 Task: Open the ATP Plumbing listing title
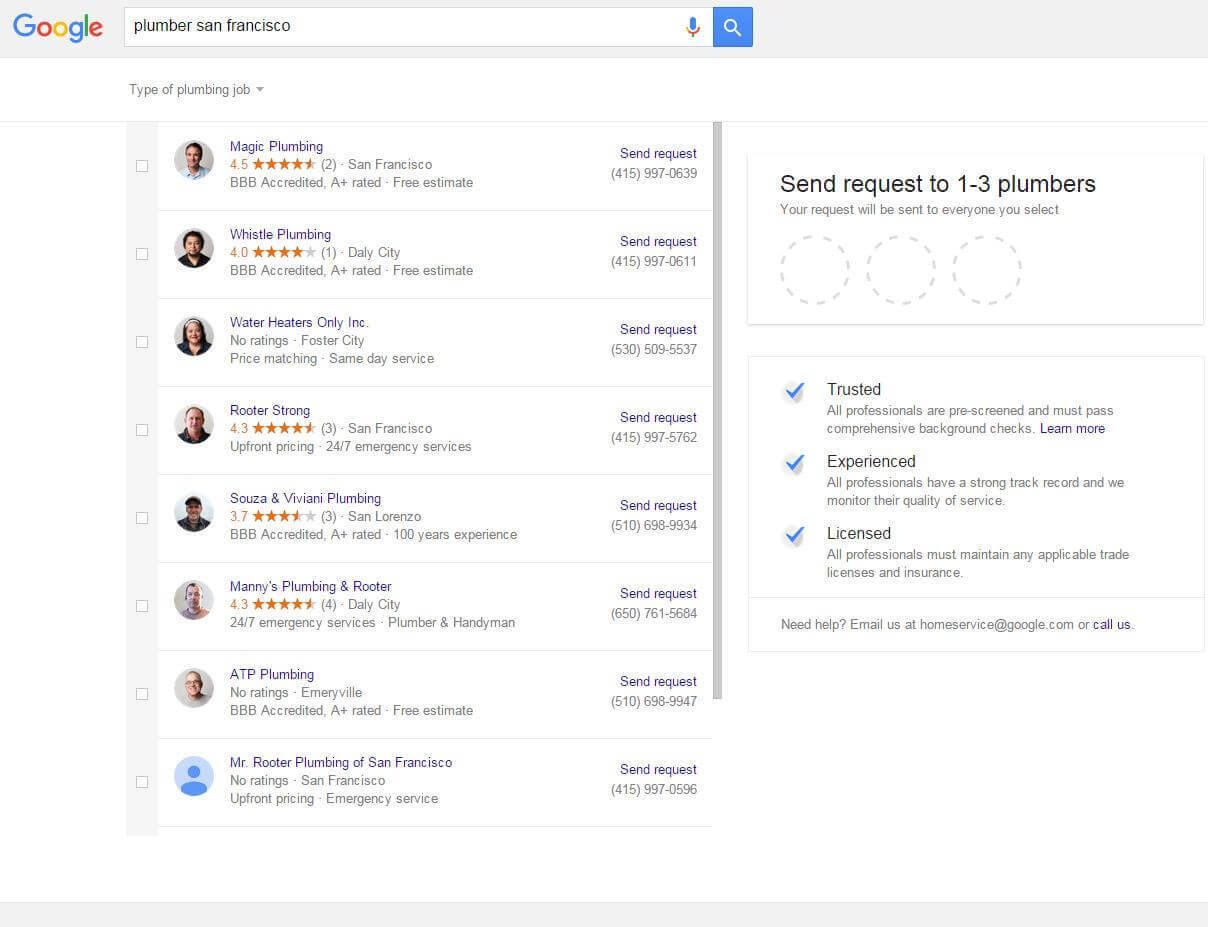tap(272, 674)
